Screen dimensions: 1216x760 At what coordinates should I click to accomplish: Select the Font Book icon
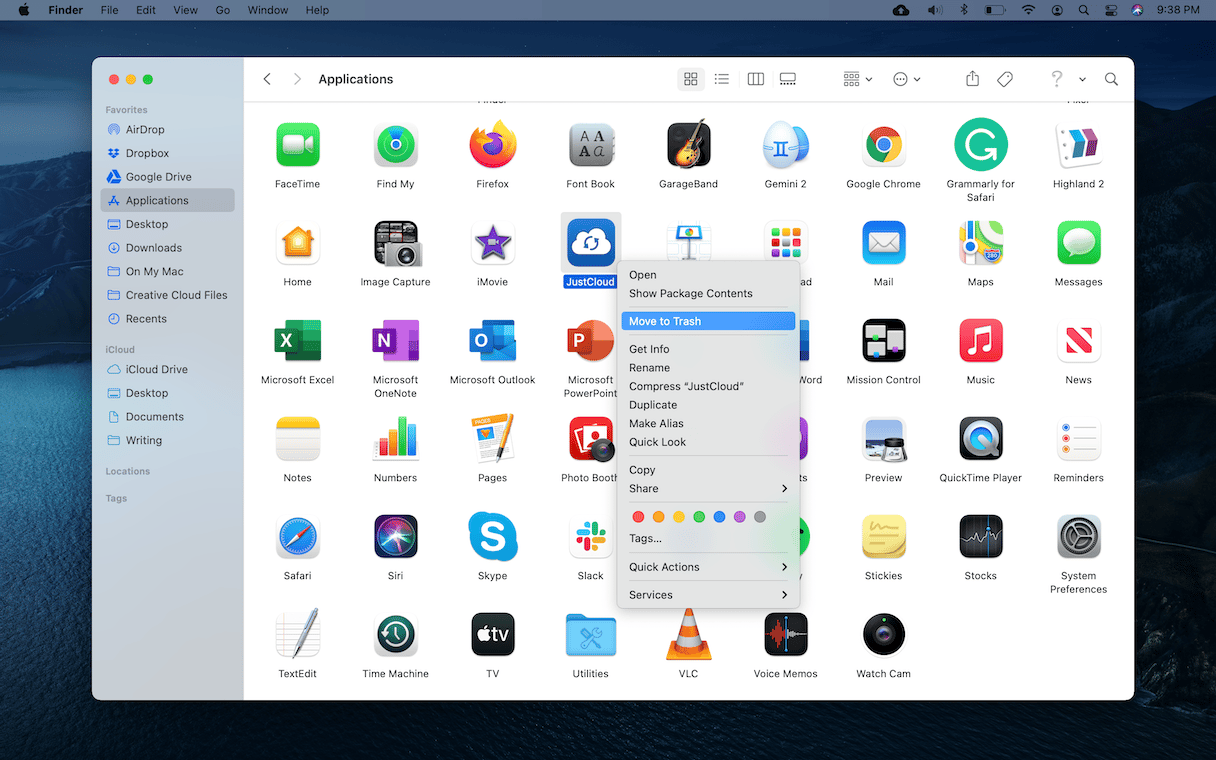point(590,146)
